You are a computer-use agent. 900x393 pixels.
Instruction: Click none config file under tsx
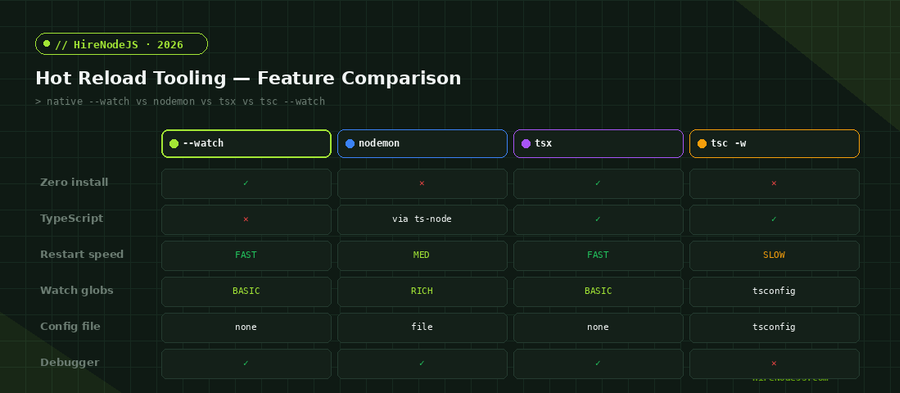[x=598, y=327]
